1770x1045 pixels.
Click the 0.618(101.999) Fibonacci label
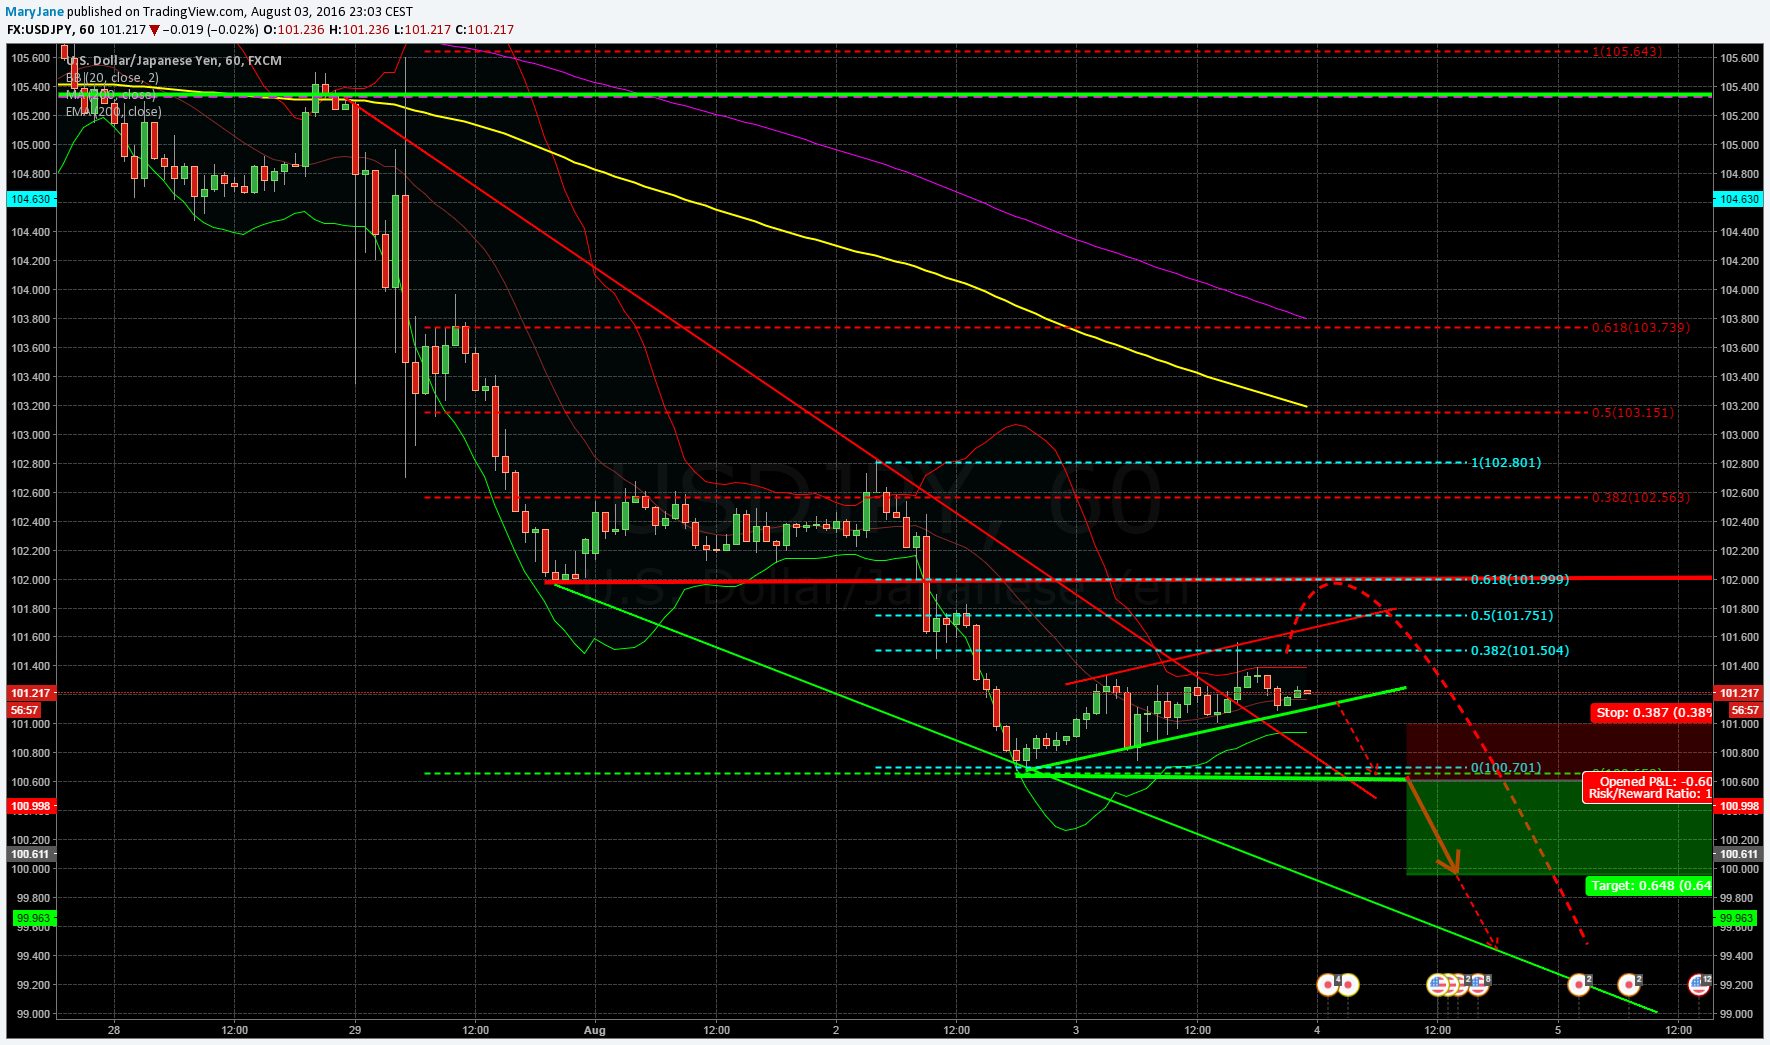[1519, 580]
